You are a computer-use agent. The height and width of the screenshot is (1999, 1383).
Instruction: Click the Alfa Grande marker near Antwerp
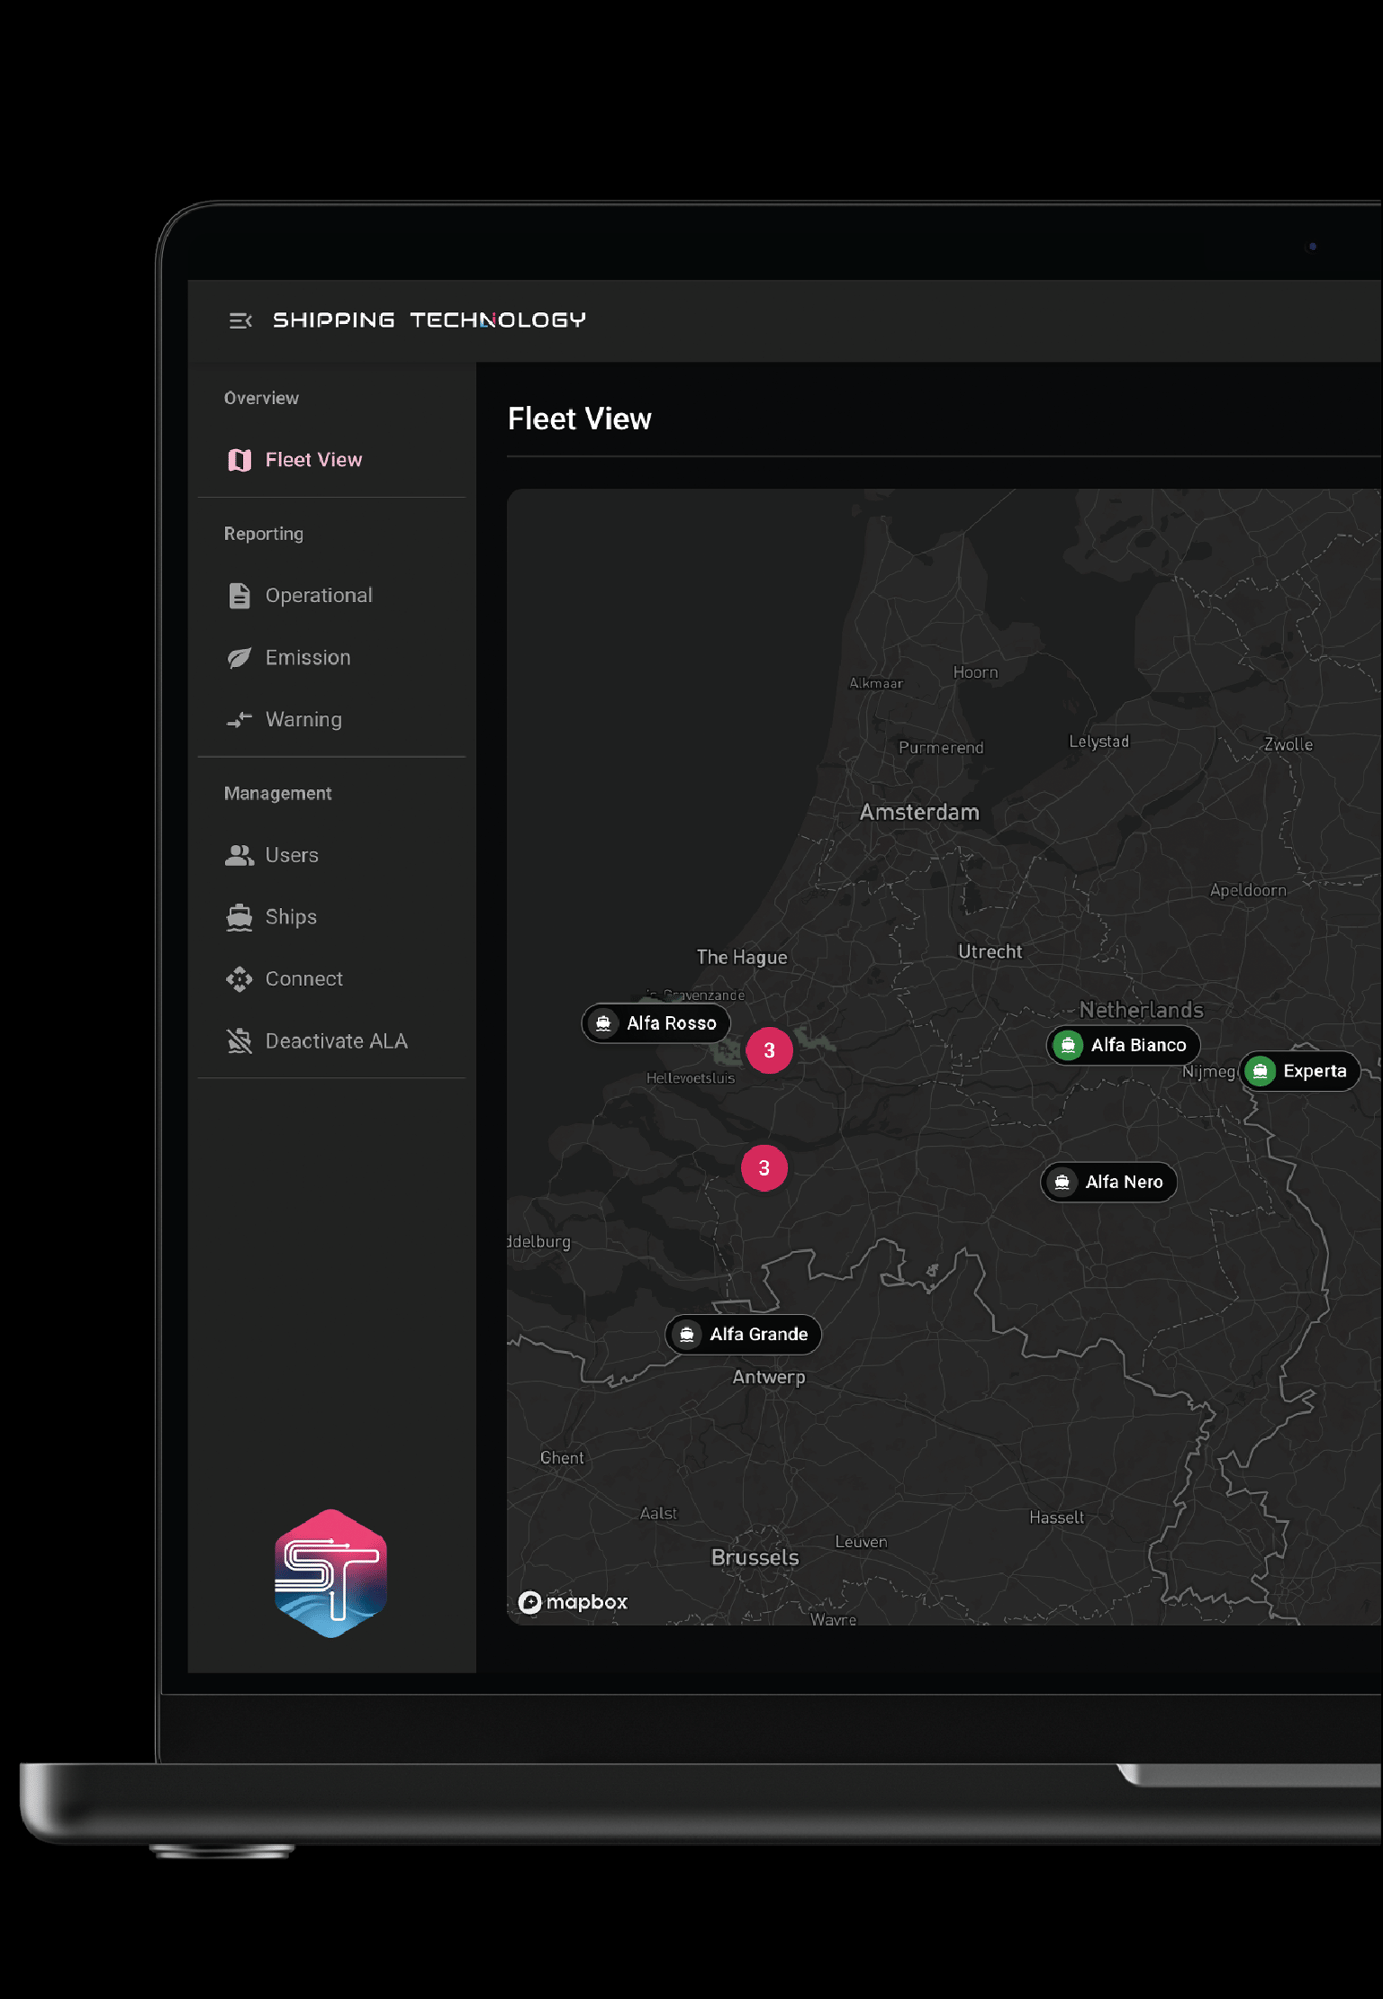pyautogui.click(x=743, y=1334)
